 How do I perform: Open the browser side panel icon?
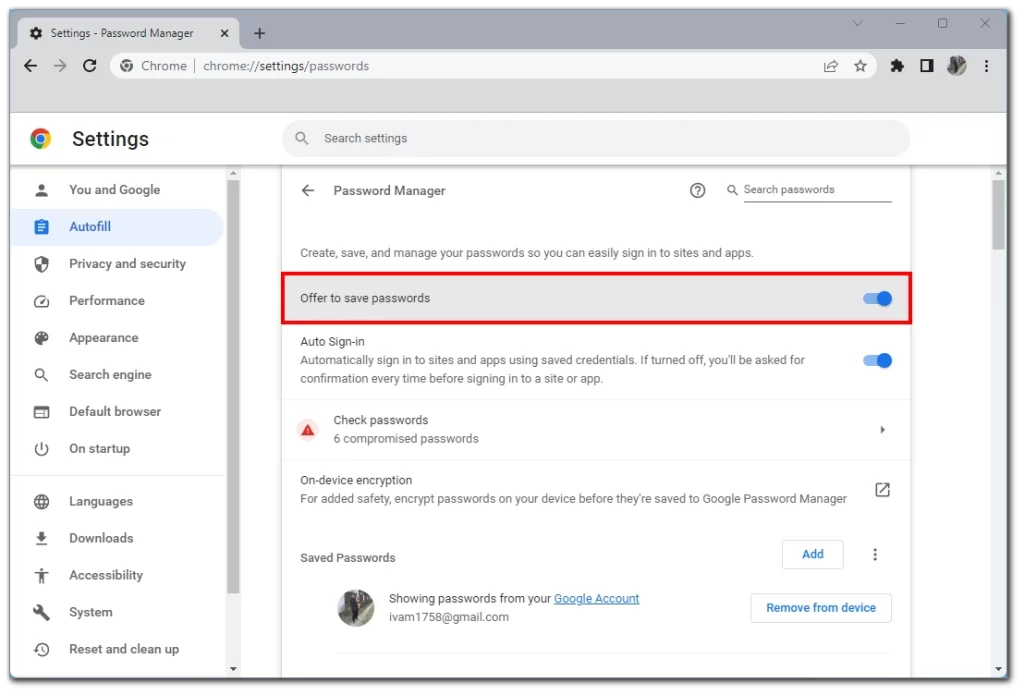(927, 66)
